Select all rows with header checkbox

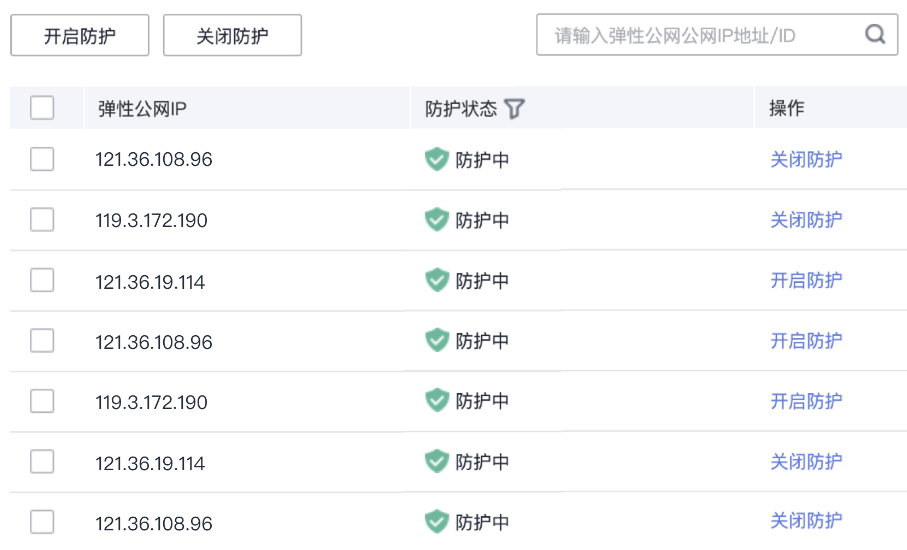42,108
